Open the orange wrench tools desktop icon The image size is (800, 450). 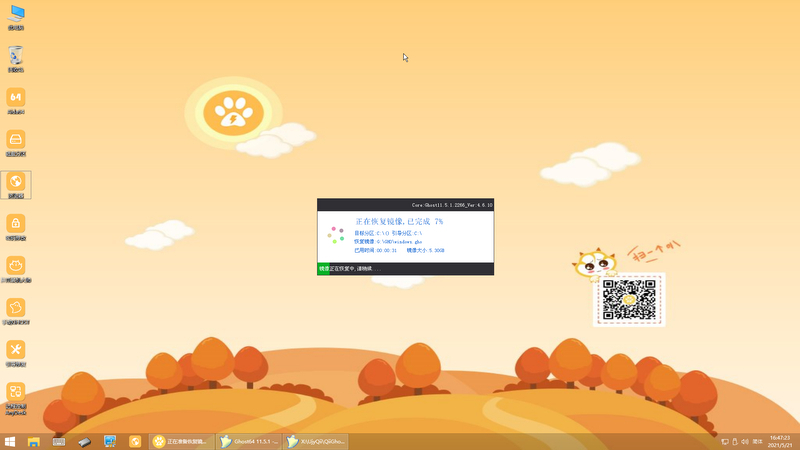tap(16, 349)
